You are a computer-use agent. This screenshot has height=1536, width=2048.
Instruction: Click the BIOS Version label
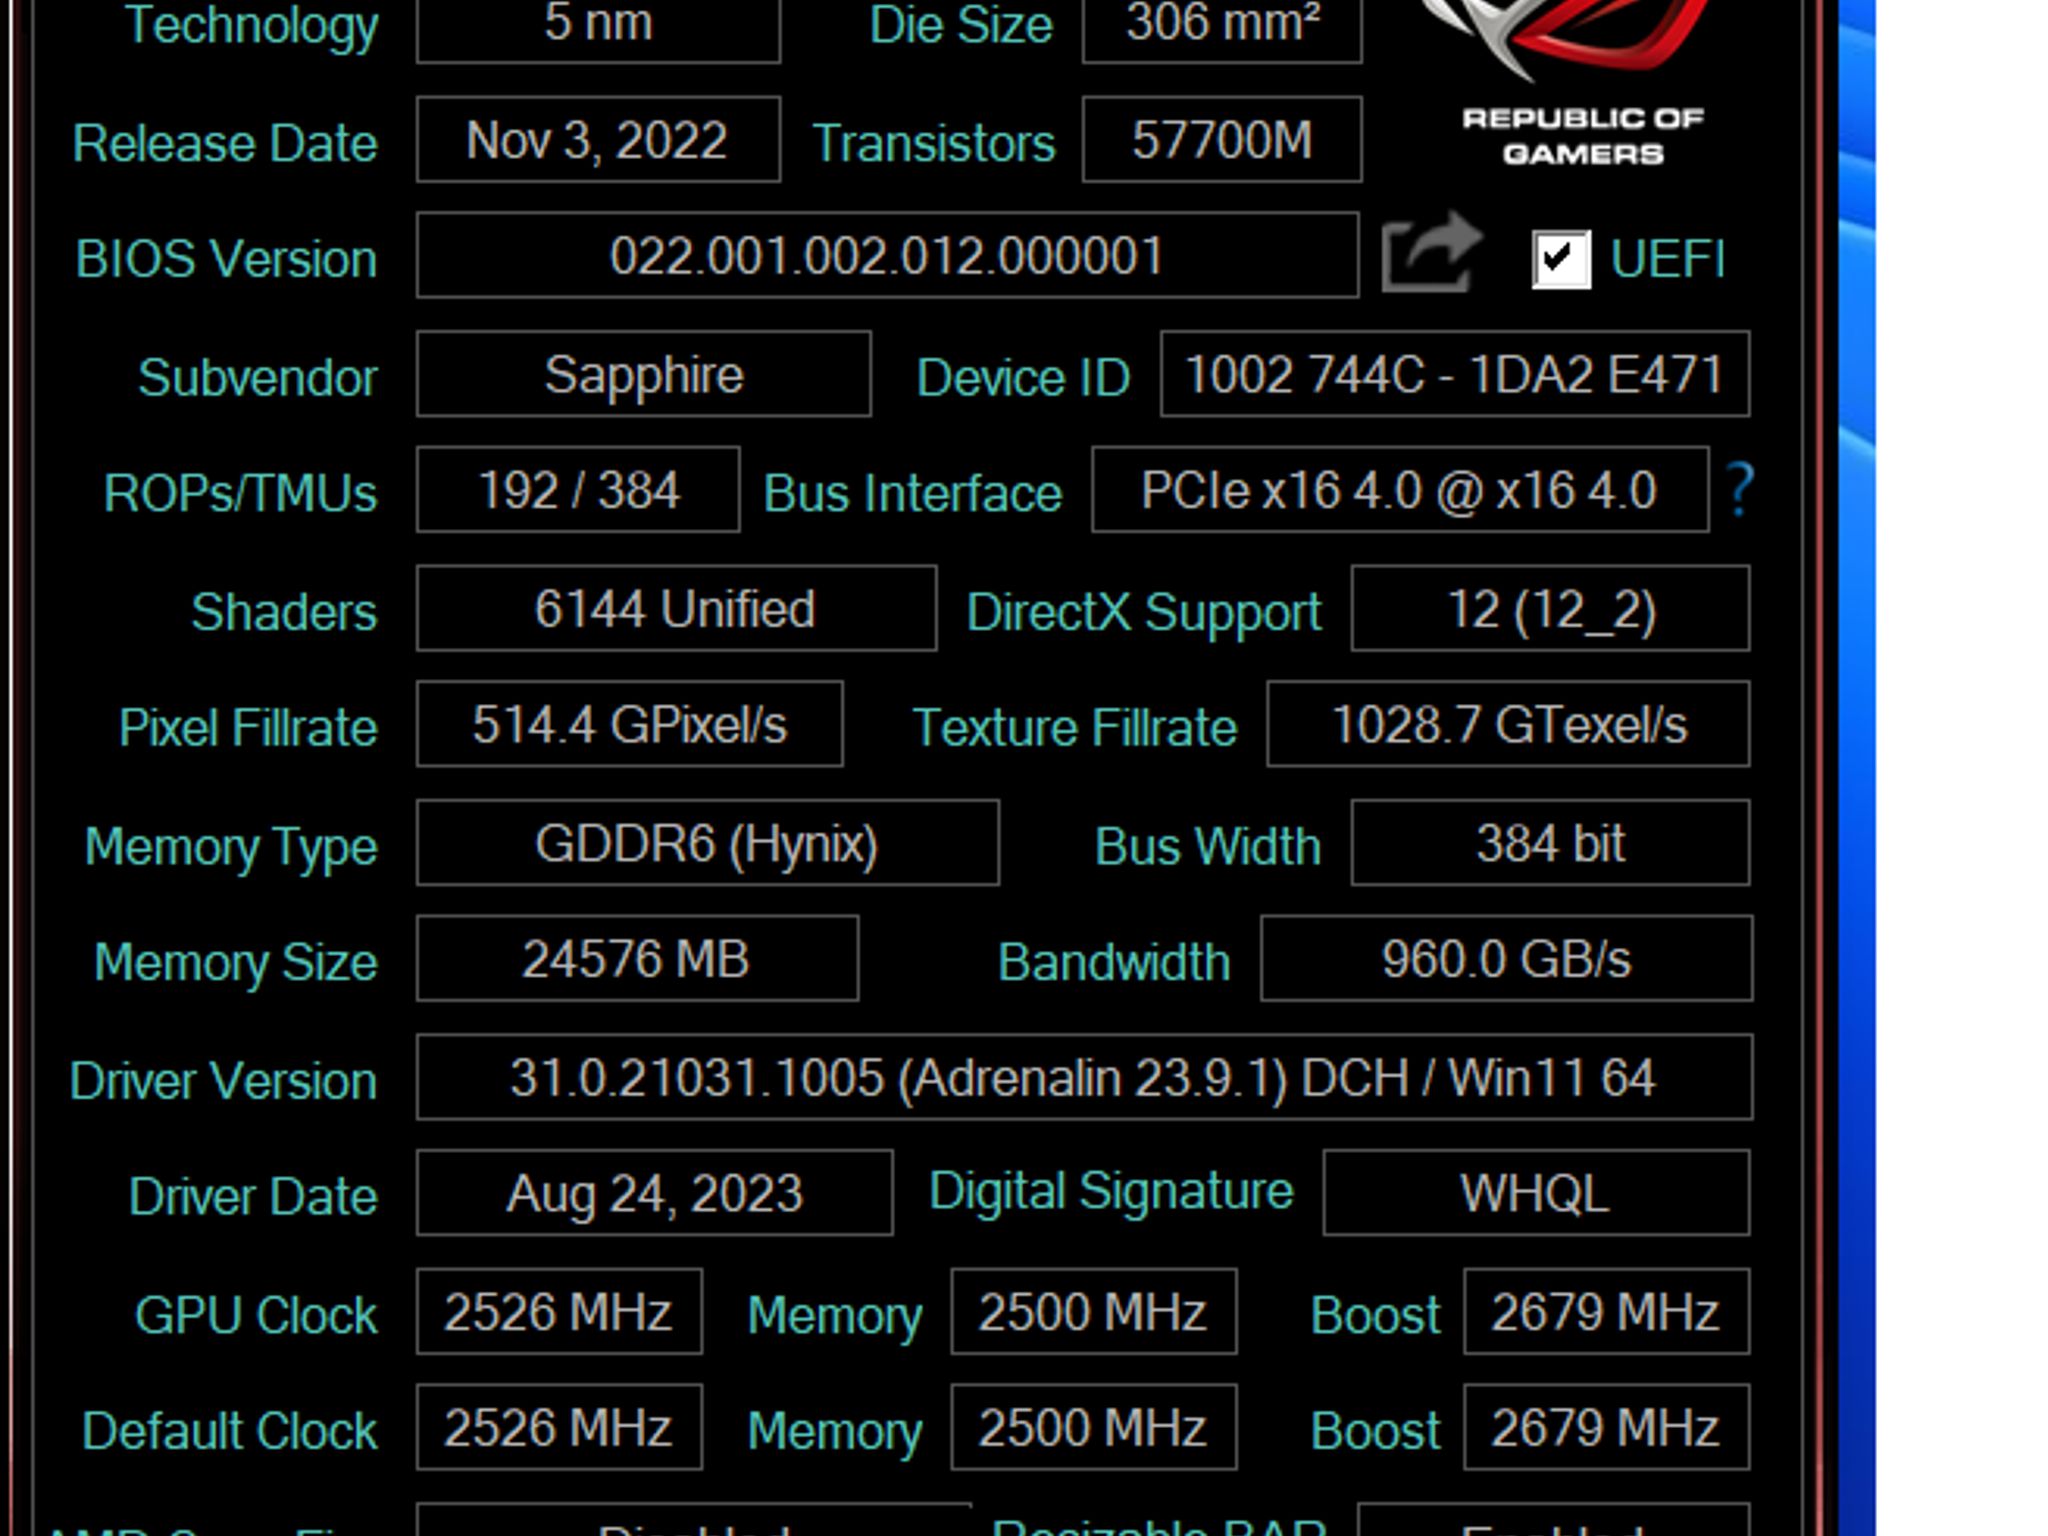tap(226, 259)
